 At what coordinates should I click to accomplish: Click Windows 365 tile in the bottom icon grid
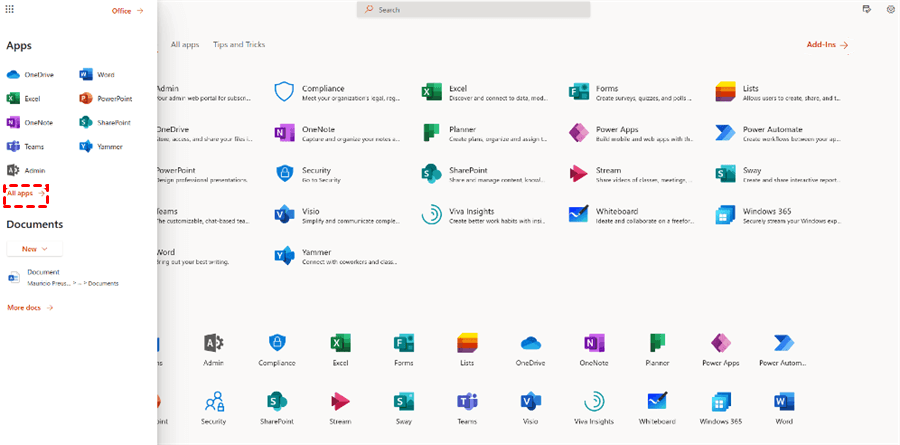(721, 408)
